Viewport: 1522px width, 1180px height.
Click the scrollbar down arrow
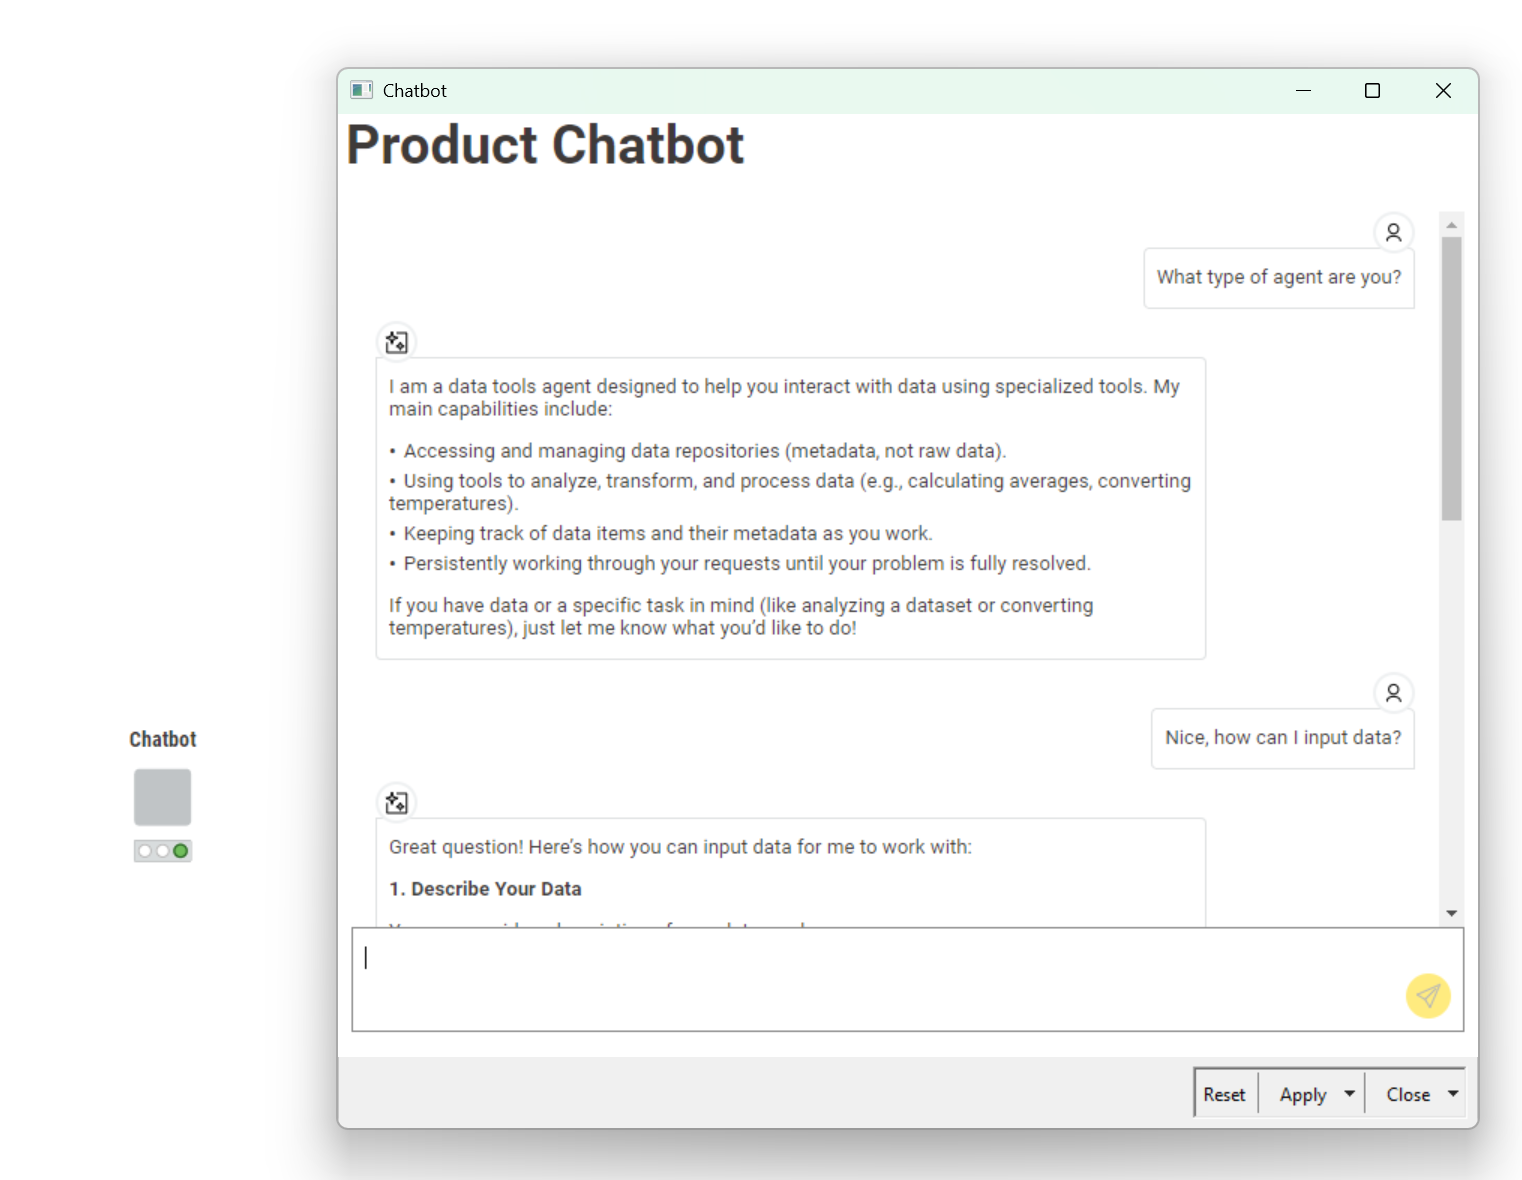coord(1451,913)
